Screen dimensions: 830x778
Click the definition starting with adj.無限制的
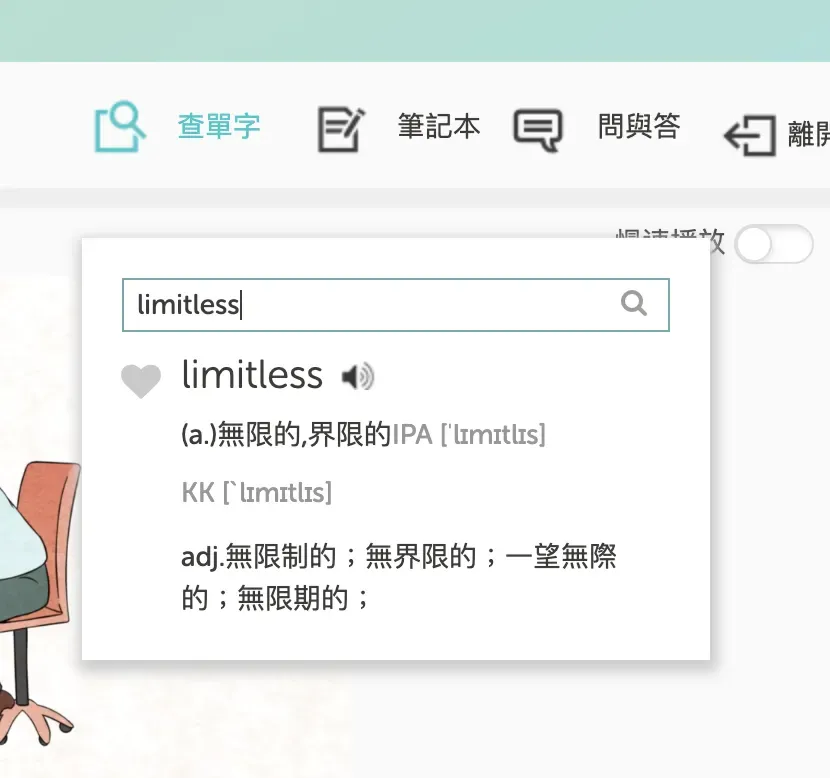click(x=399, y=577)
